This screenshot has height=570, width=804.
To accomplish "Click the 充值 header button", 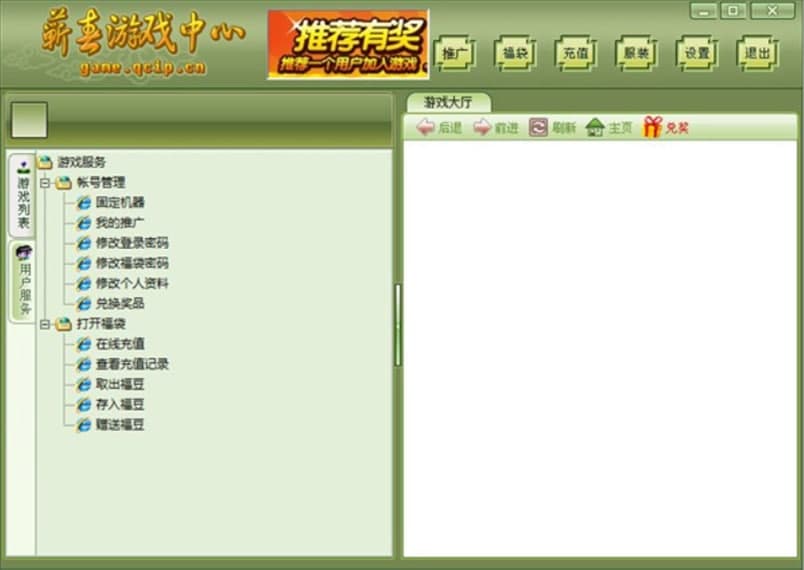I will [575, 53].
